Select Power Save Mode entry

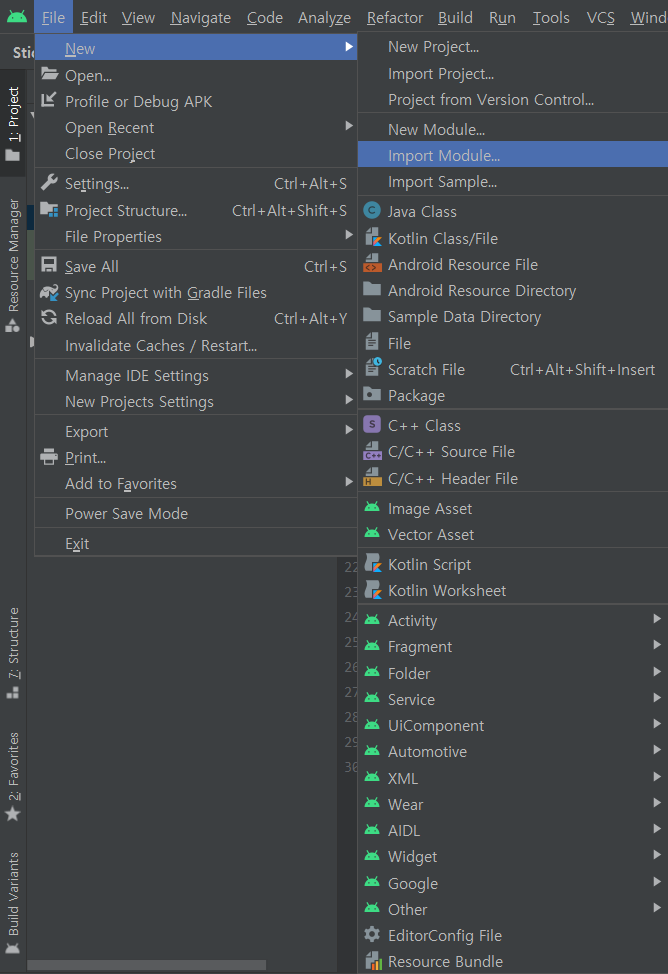point(196,514)
